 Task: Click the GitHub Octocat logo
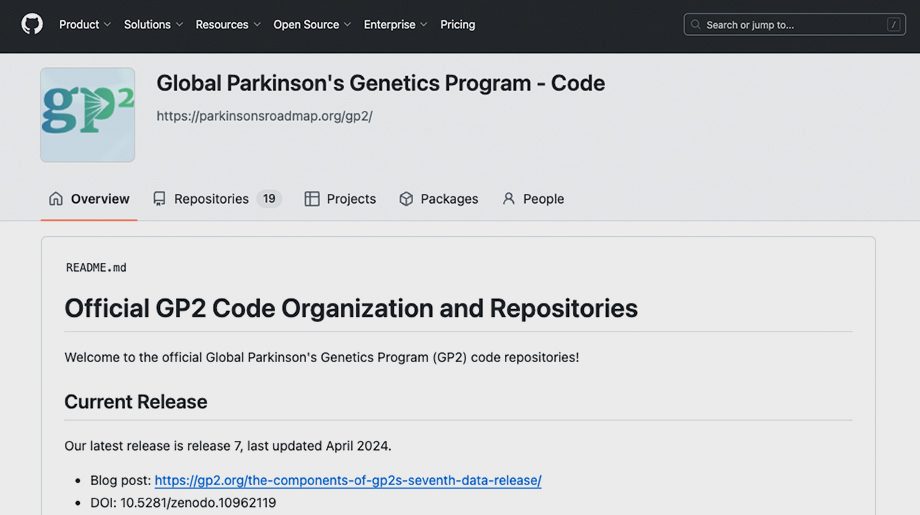pos(32,24)
